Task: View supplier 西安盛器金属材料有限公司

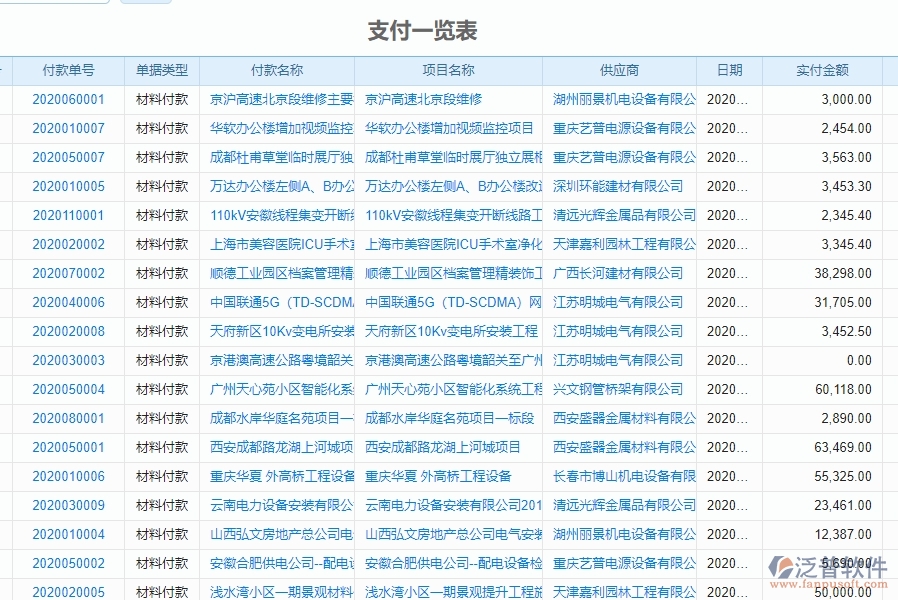Action: pos(618,419)
